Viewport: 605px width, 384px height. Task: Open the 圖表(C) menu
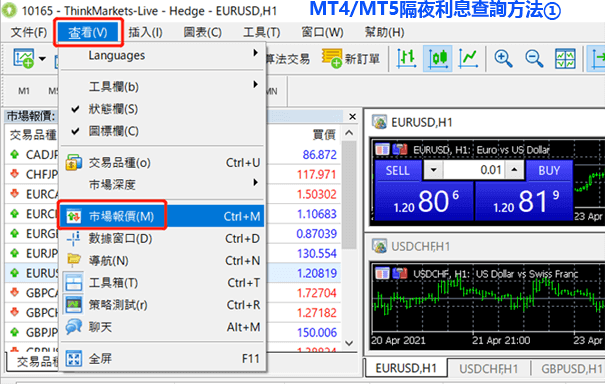point(202,32)
